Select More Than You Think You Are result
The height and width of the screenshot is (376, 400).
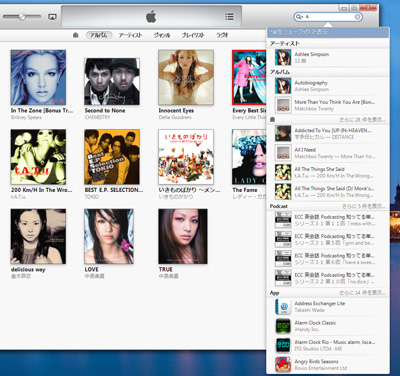tap(328, 105)
